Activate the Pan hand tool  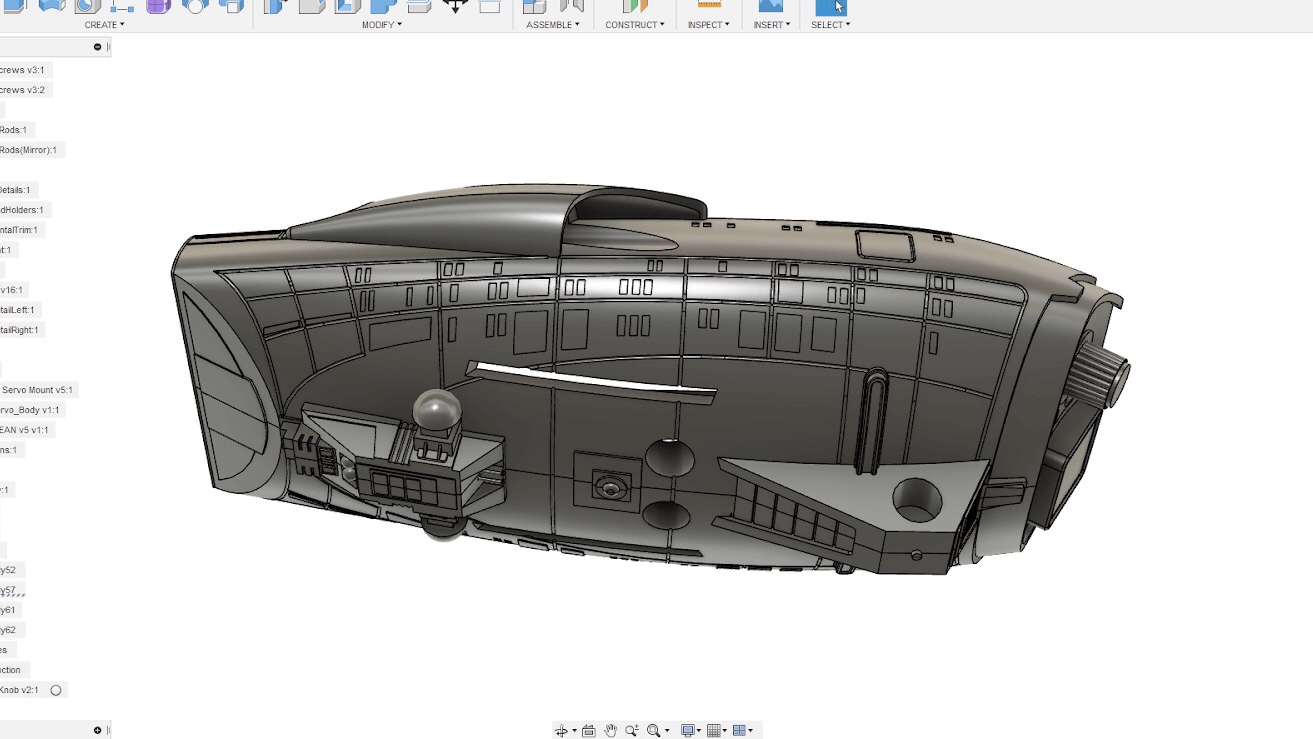(610, 730)
